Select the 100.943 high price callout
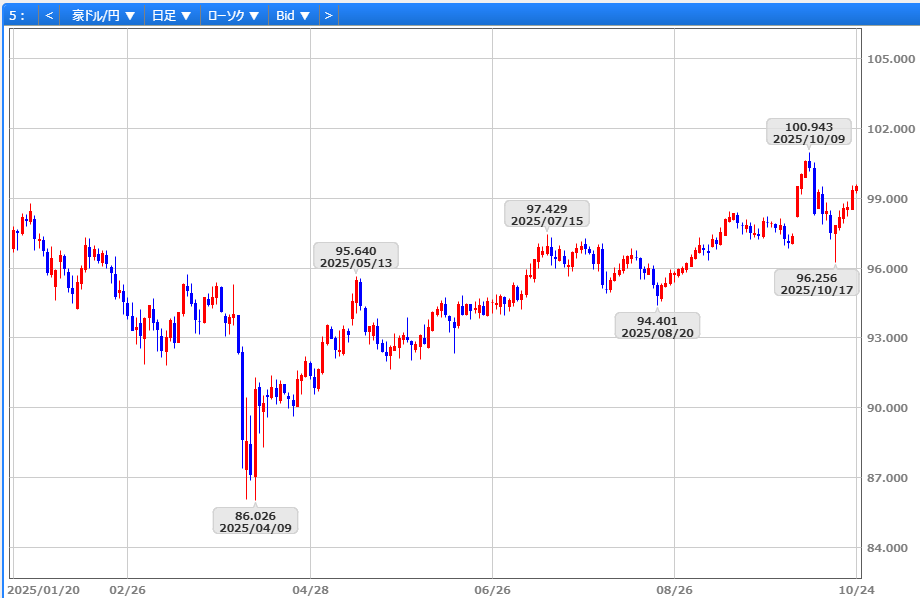 click(x=809, y=133)
